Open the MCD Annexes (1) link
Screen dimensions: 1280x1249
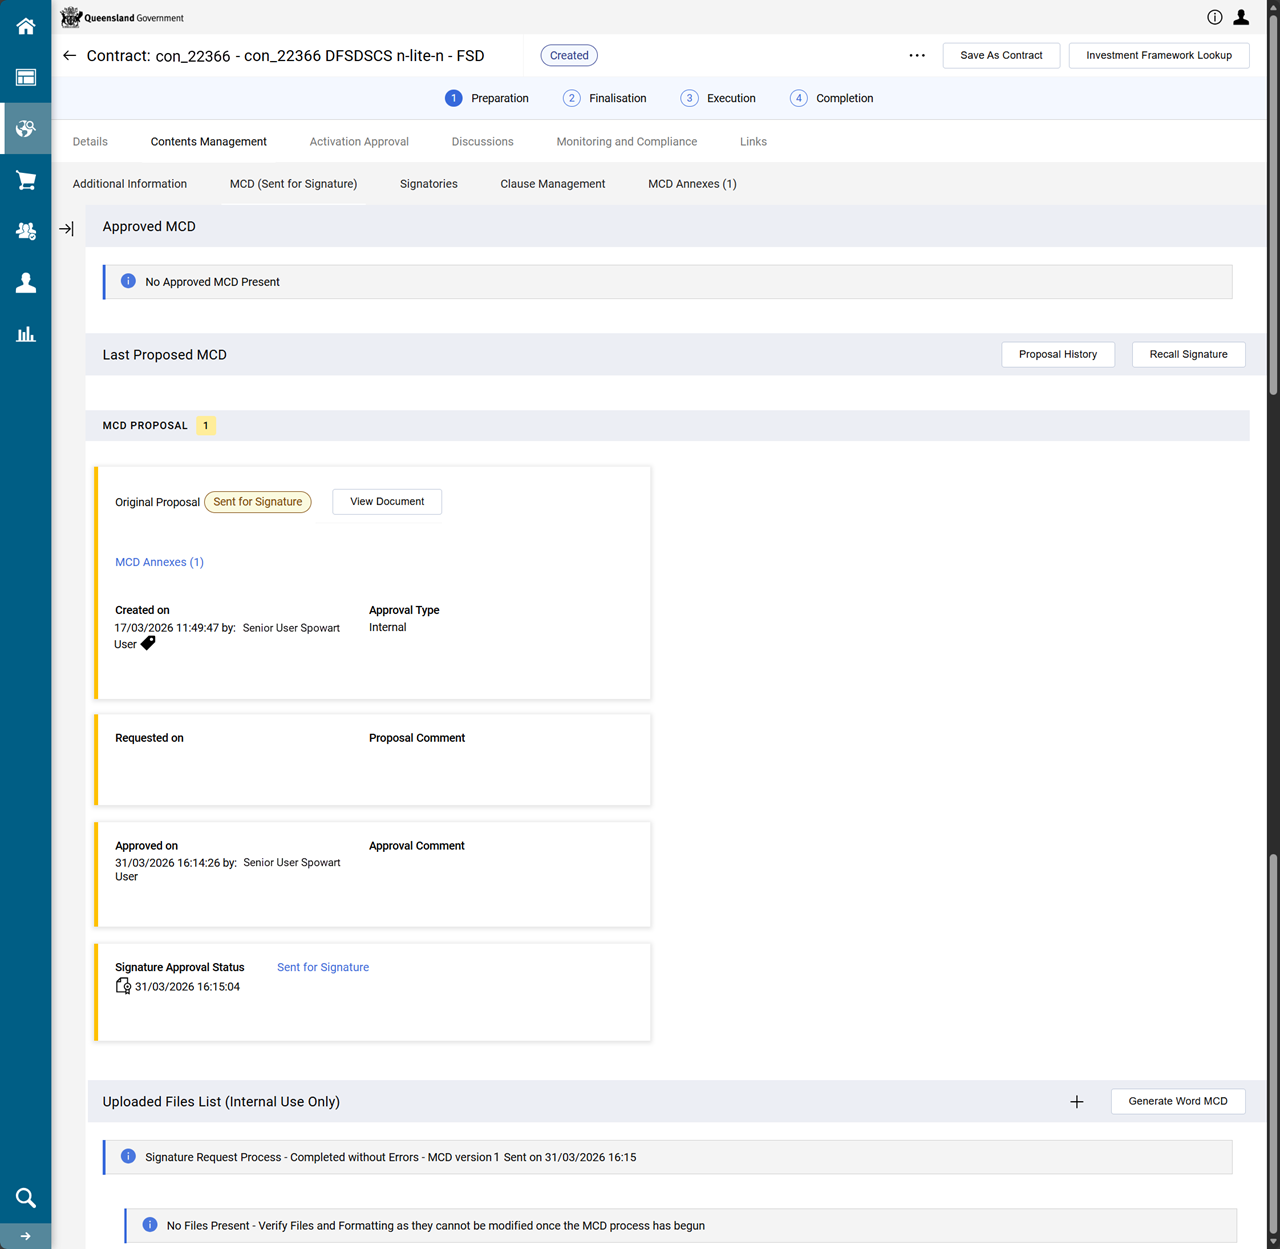(x=159, y=562)
